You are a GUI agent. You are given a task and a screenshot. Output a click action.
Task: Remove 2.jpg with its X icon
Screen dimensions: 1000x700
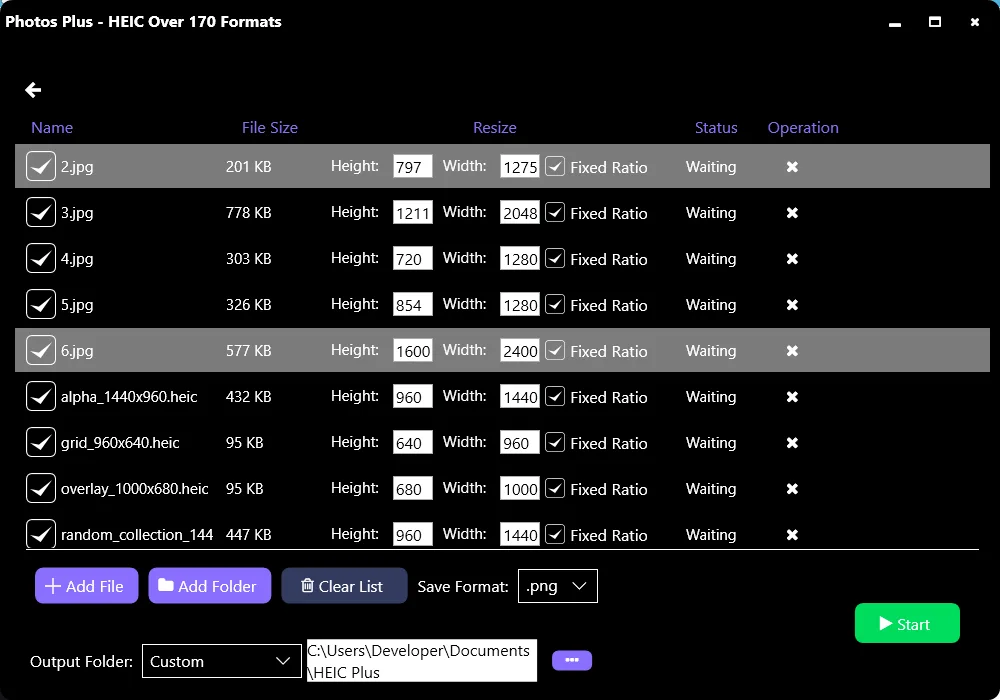pos(792,166)
